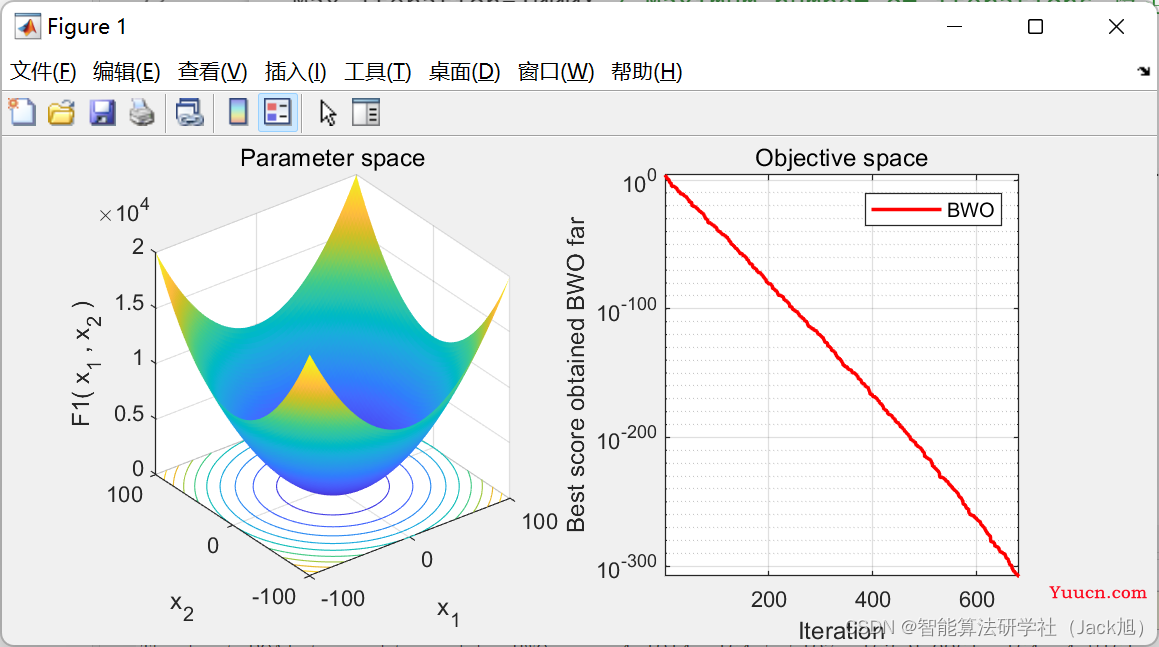Open the Property Inspector toolbar icon
The width and height of the screenshot is (1159, 647).
click(366, 112)
